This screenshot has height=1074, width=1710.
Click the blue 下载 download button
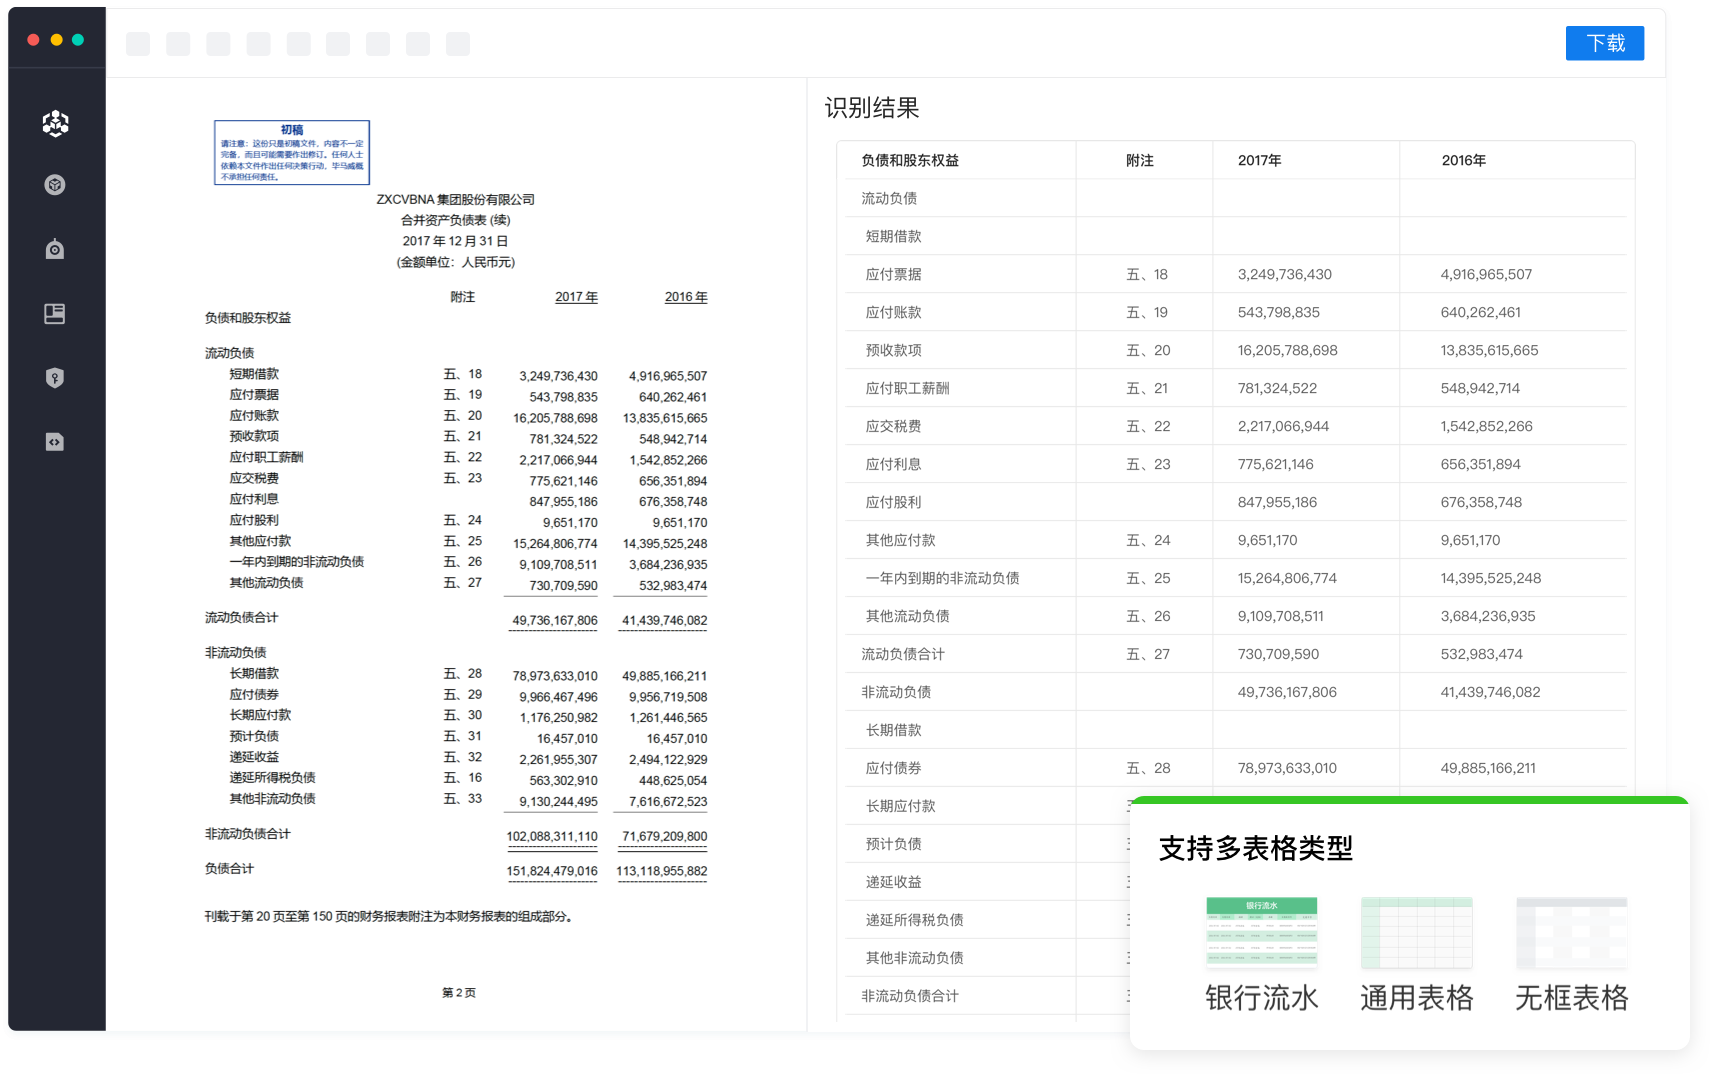(1604, 43)
